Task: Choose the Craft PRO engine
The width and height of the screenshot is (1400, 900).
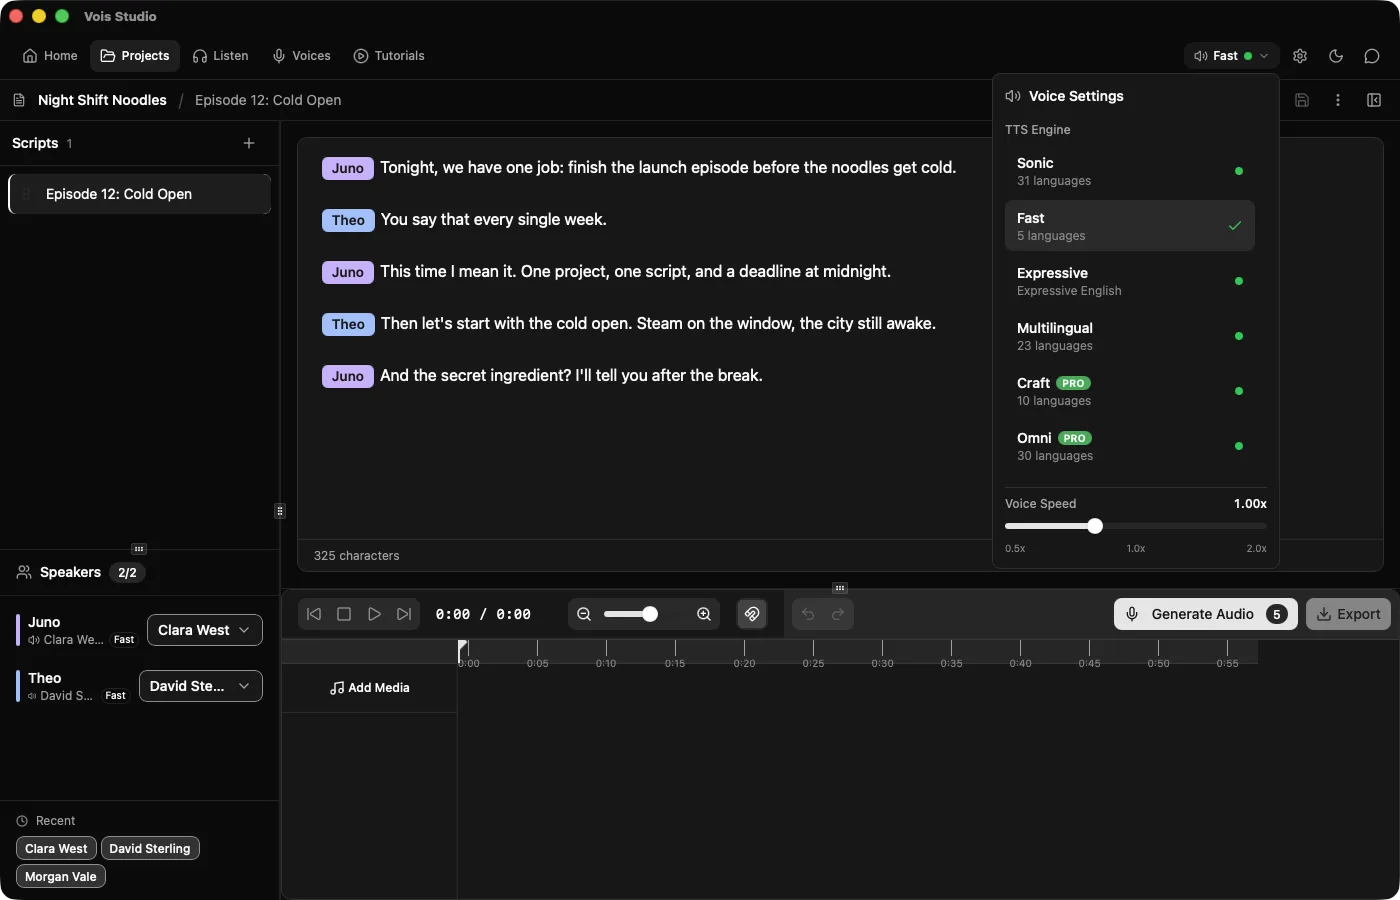Action: click(x=1130, y=391)
